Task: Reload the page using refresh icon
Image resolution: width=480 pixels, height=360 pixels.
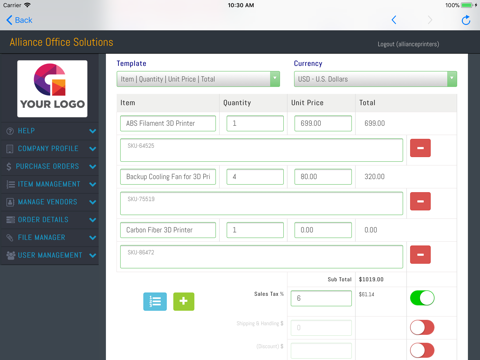Action: (x=466, y=20)
